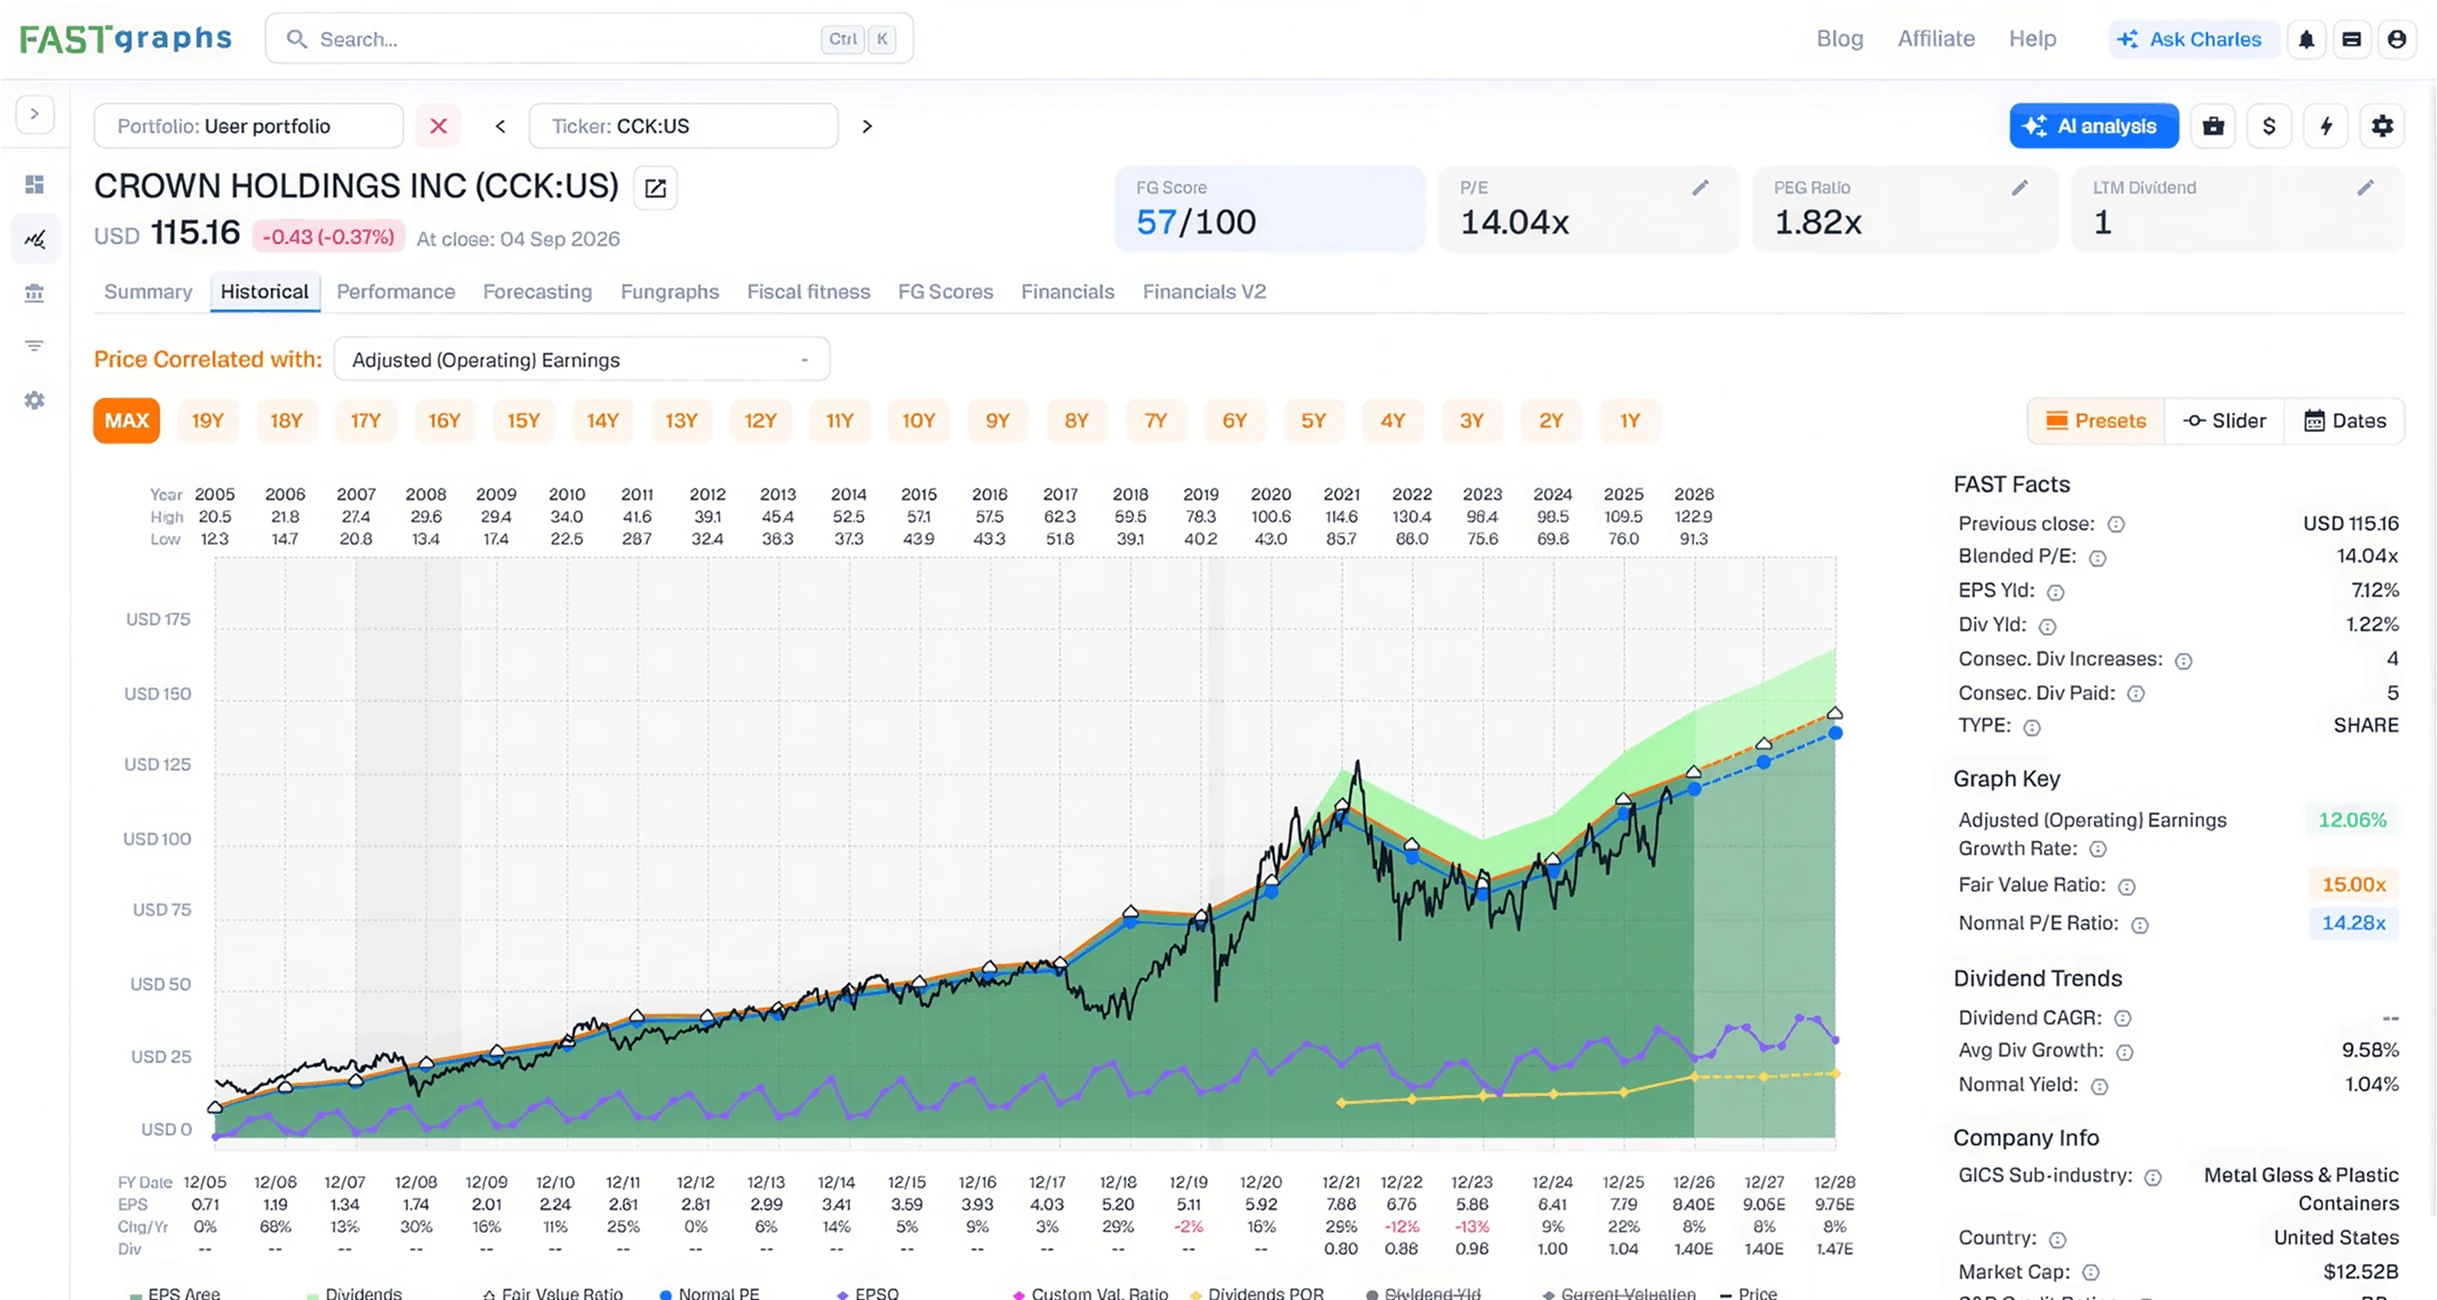
Task: Switch to the Performance tab
Action: tap(395, 292)
